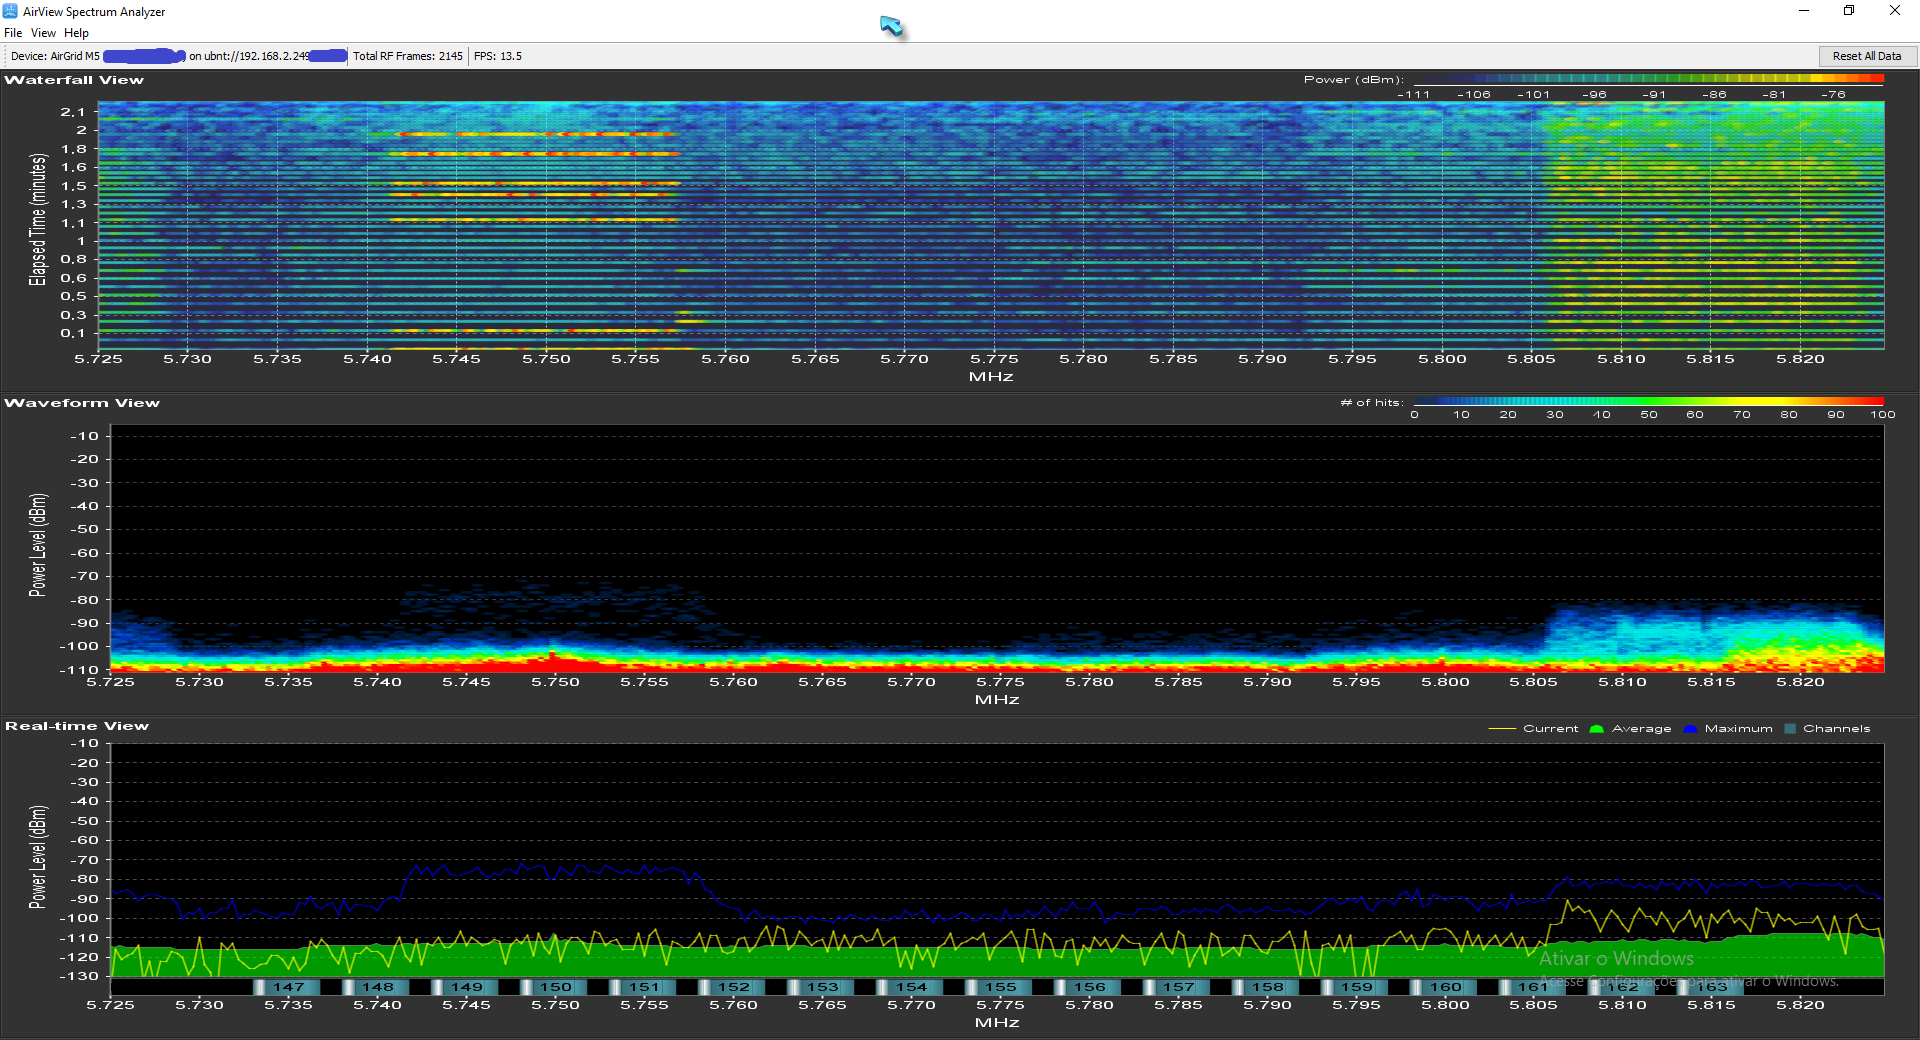
Task: Click the green Average legend icon
Action: coord(1596,729)
